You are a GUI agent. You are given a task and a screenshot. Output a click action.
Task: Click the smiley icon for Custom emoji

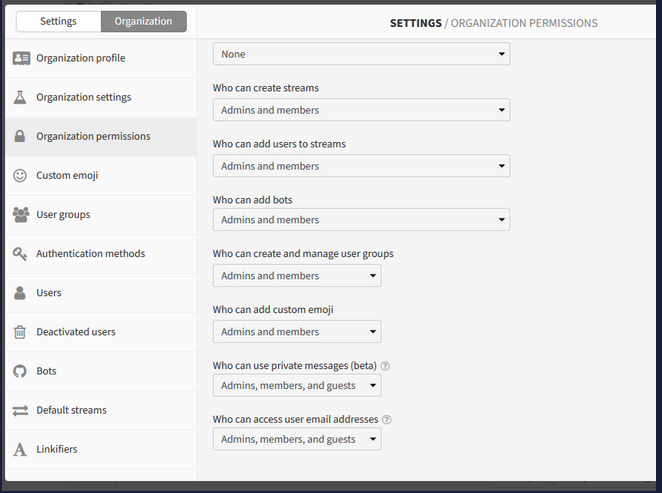pos(20,175)
